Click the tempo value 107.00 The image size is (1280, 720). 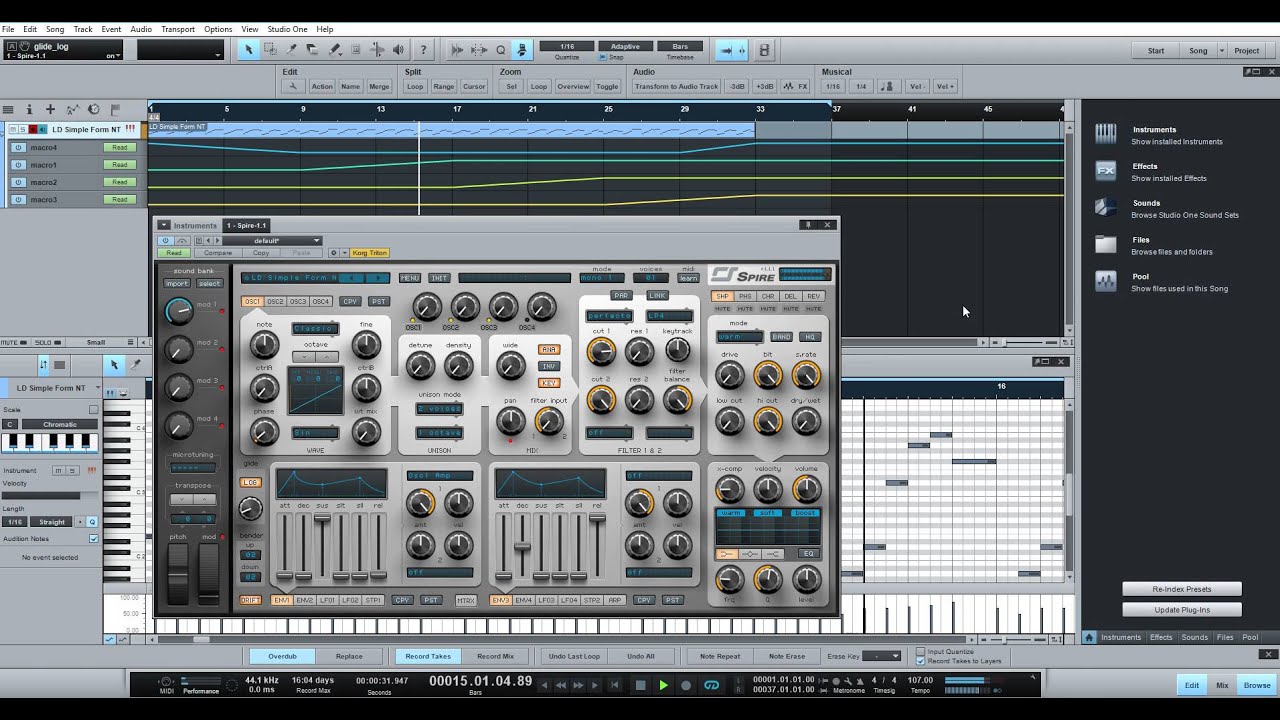tap(920, 680)
